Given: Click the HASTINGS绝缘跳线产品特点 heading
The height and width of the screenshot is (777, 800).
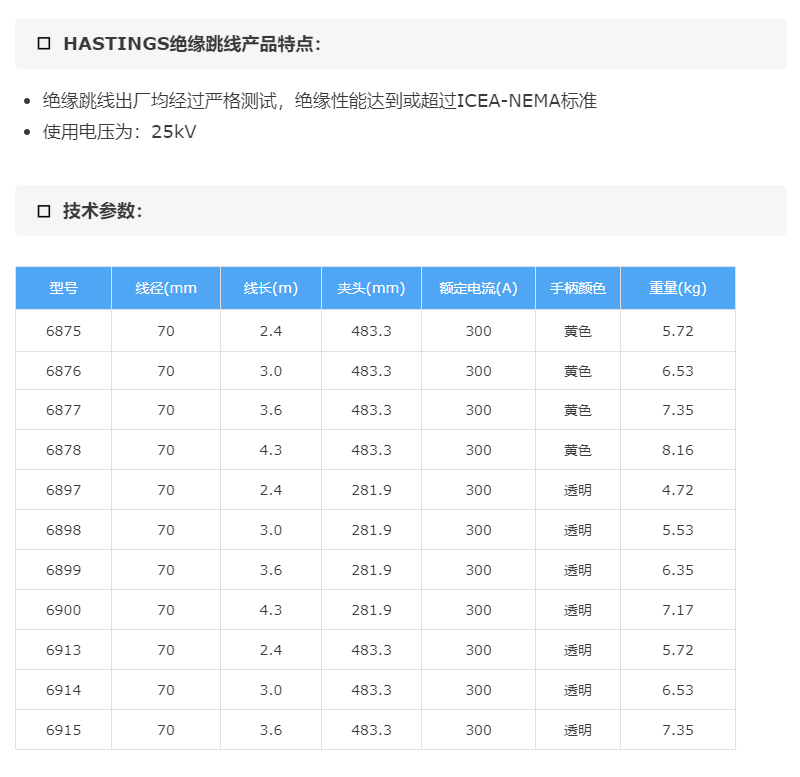Looking at the screenshot, I should tap(192, 44).
